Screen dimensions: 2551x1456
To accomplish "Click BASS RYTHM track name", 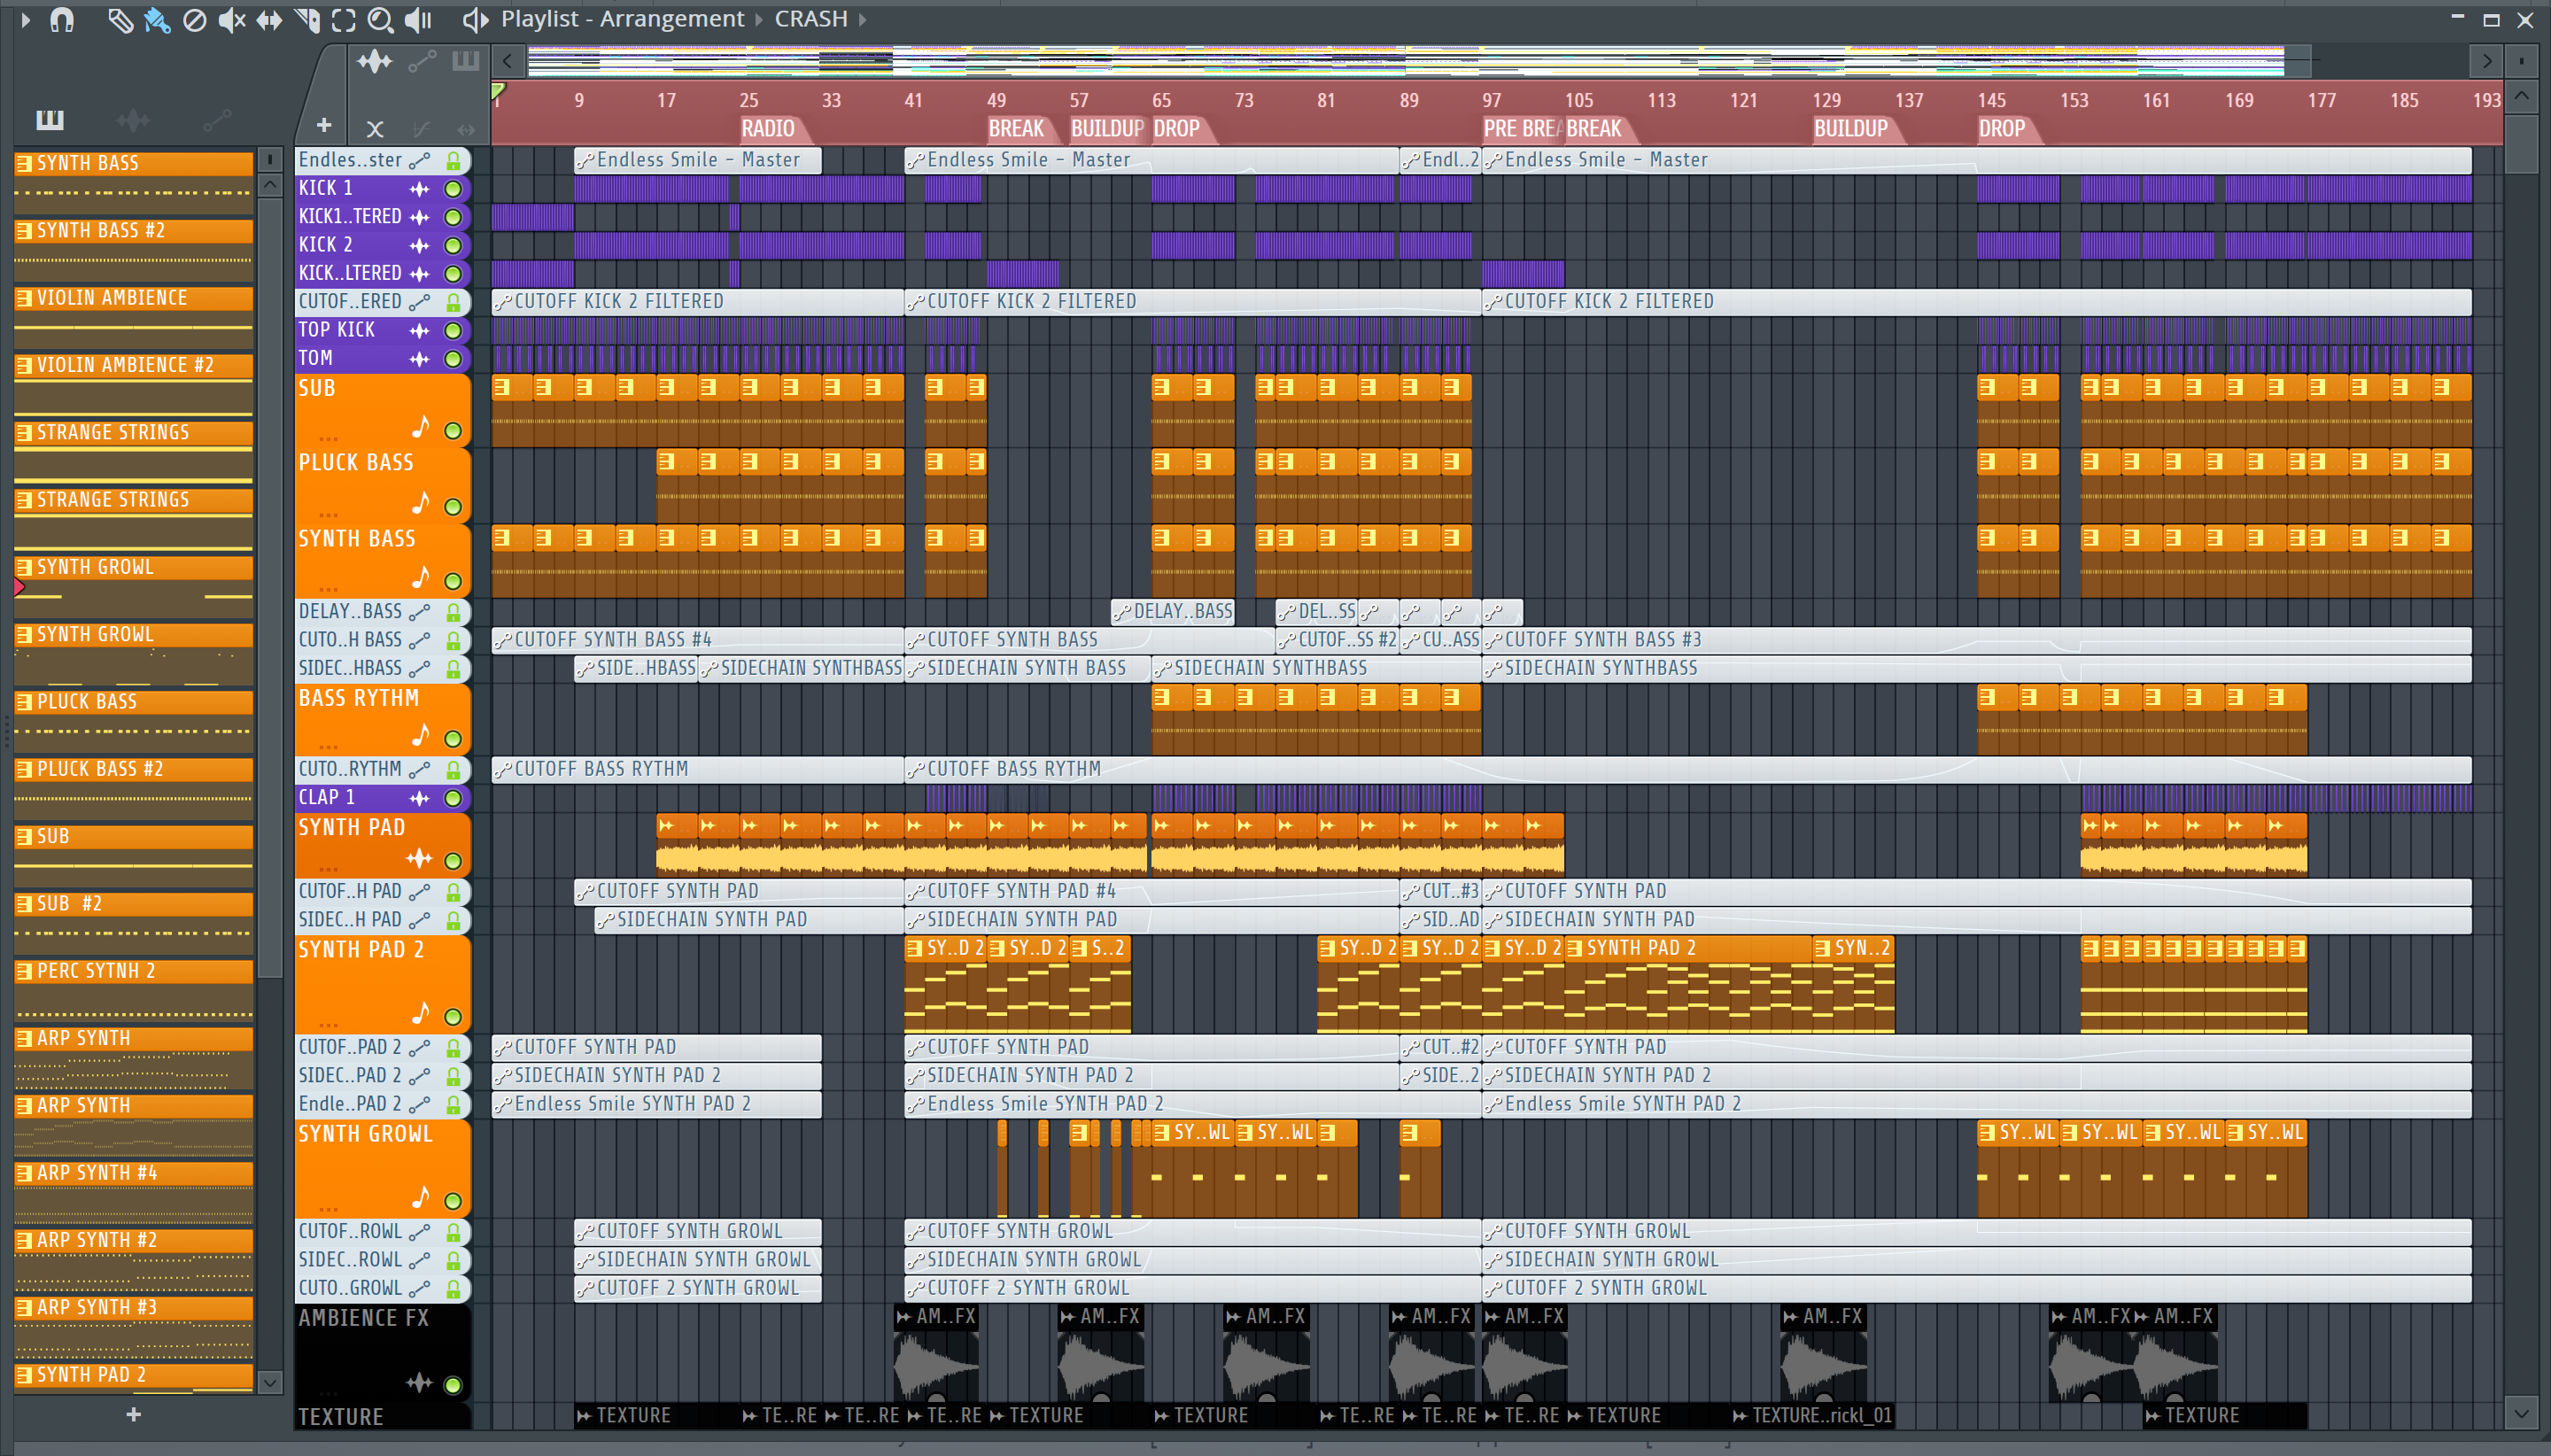I will click(x=358, y=699).
